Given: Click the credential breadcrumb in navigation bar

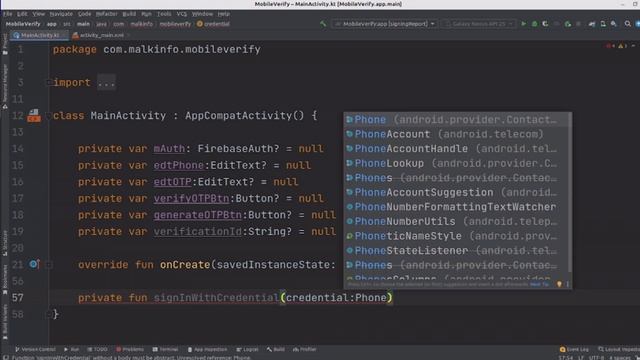Looking at the screenshot, I should 213,24.
